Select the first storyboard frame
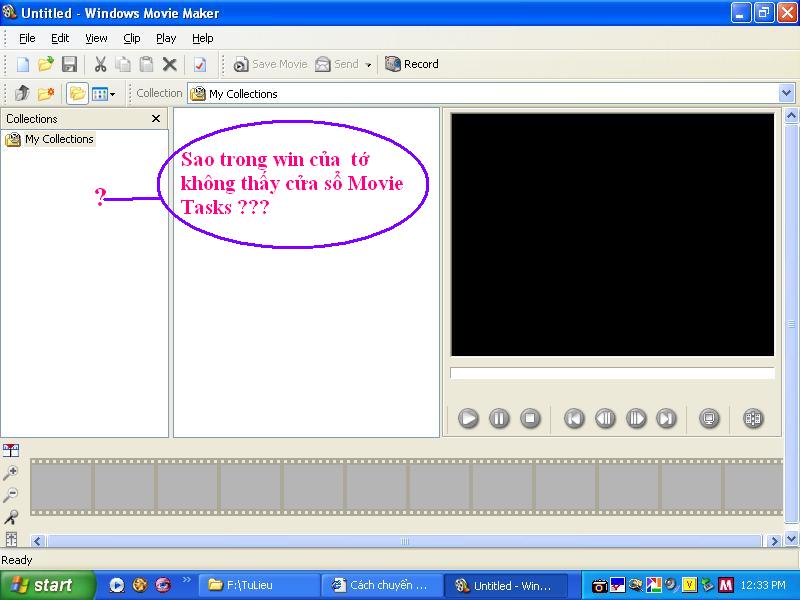 (62, 487)
